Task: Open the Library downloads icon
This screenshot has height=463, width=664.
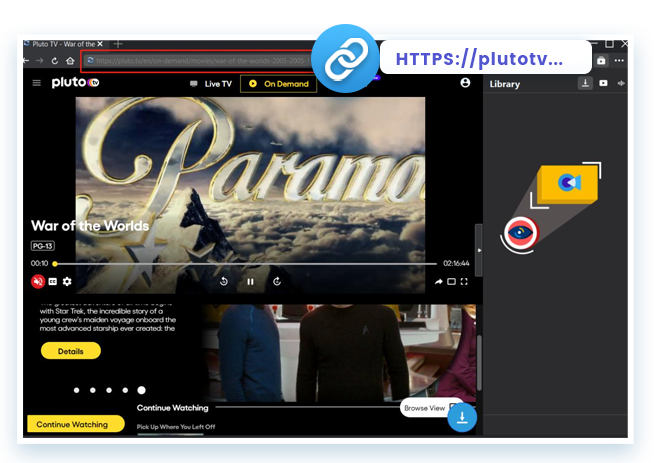Action: point(585,83)
